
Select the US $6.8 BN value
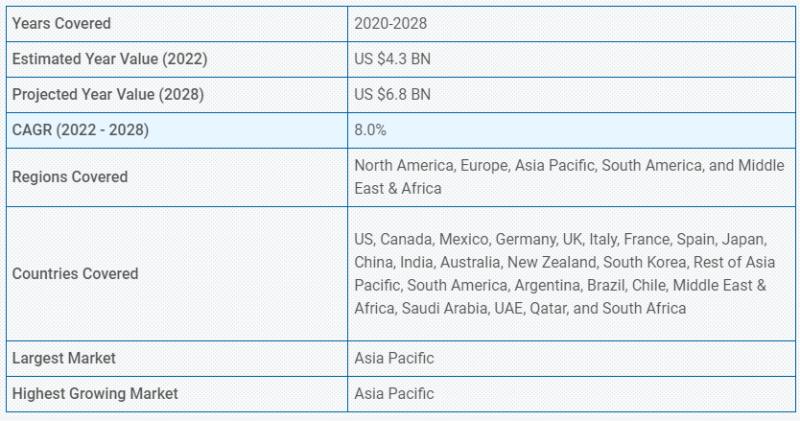392,95
